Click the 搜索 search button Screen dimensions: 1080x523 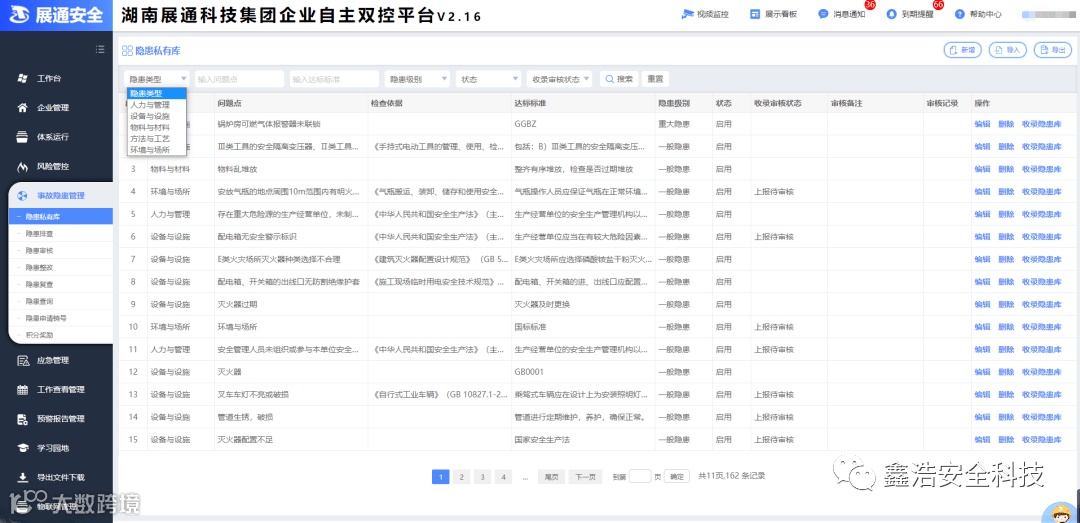tap(619, 79)
